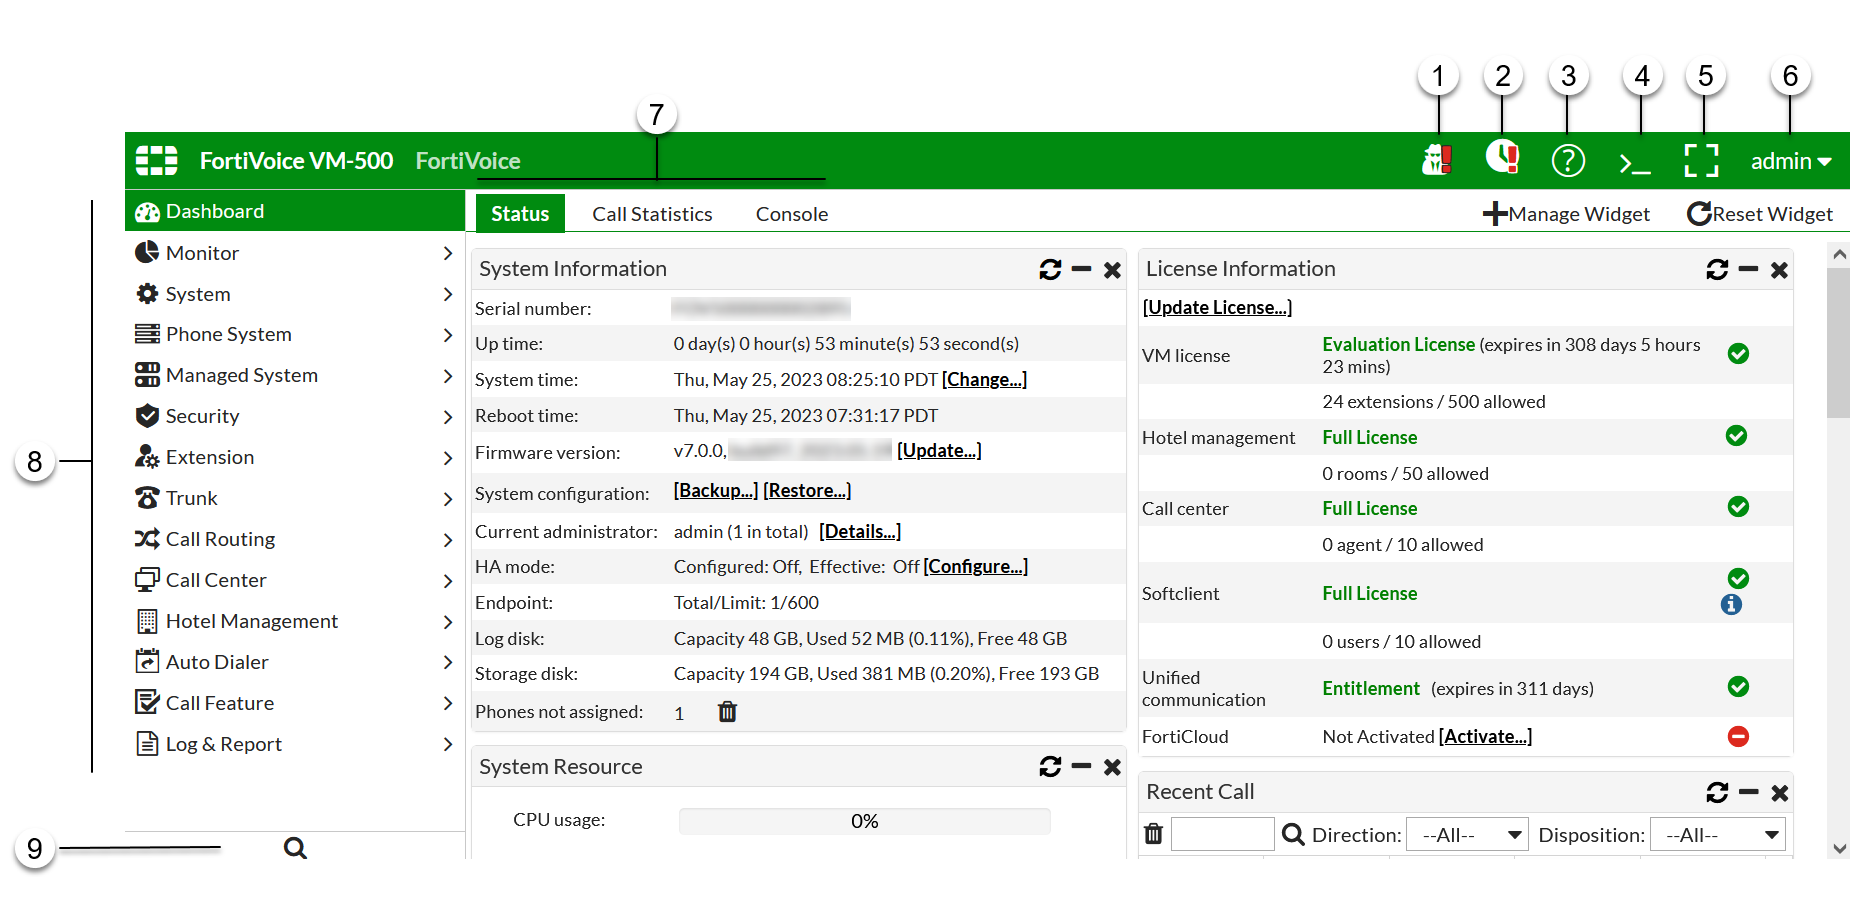Delete unassigned phones trash icon
Screen dimensions: 1850x898
pos(727,712)
